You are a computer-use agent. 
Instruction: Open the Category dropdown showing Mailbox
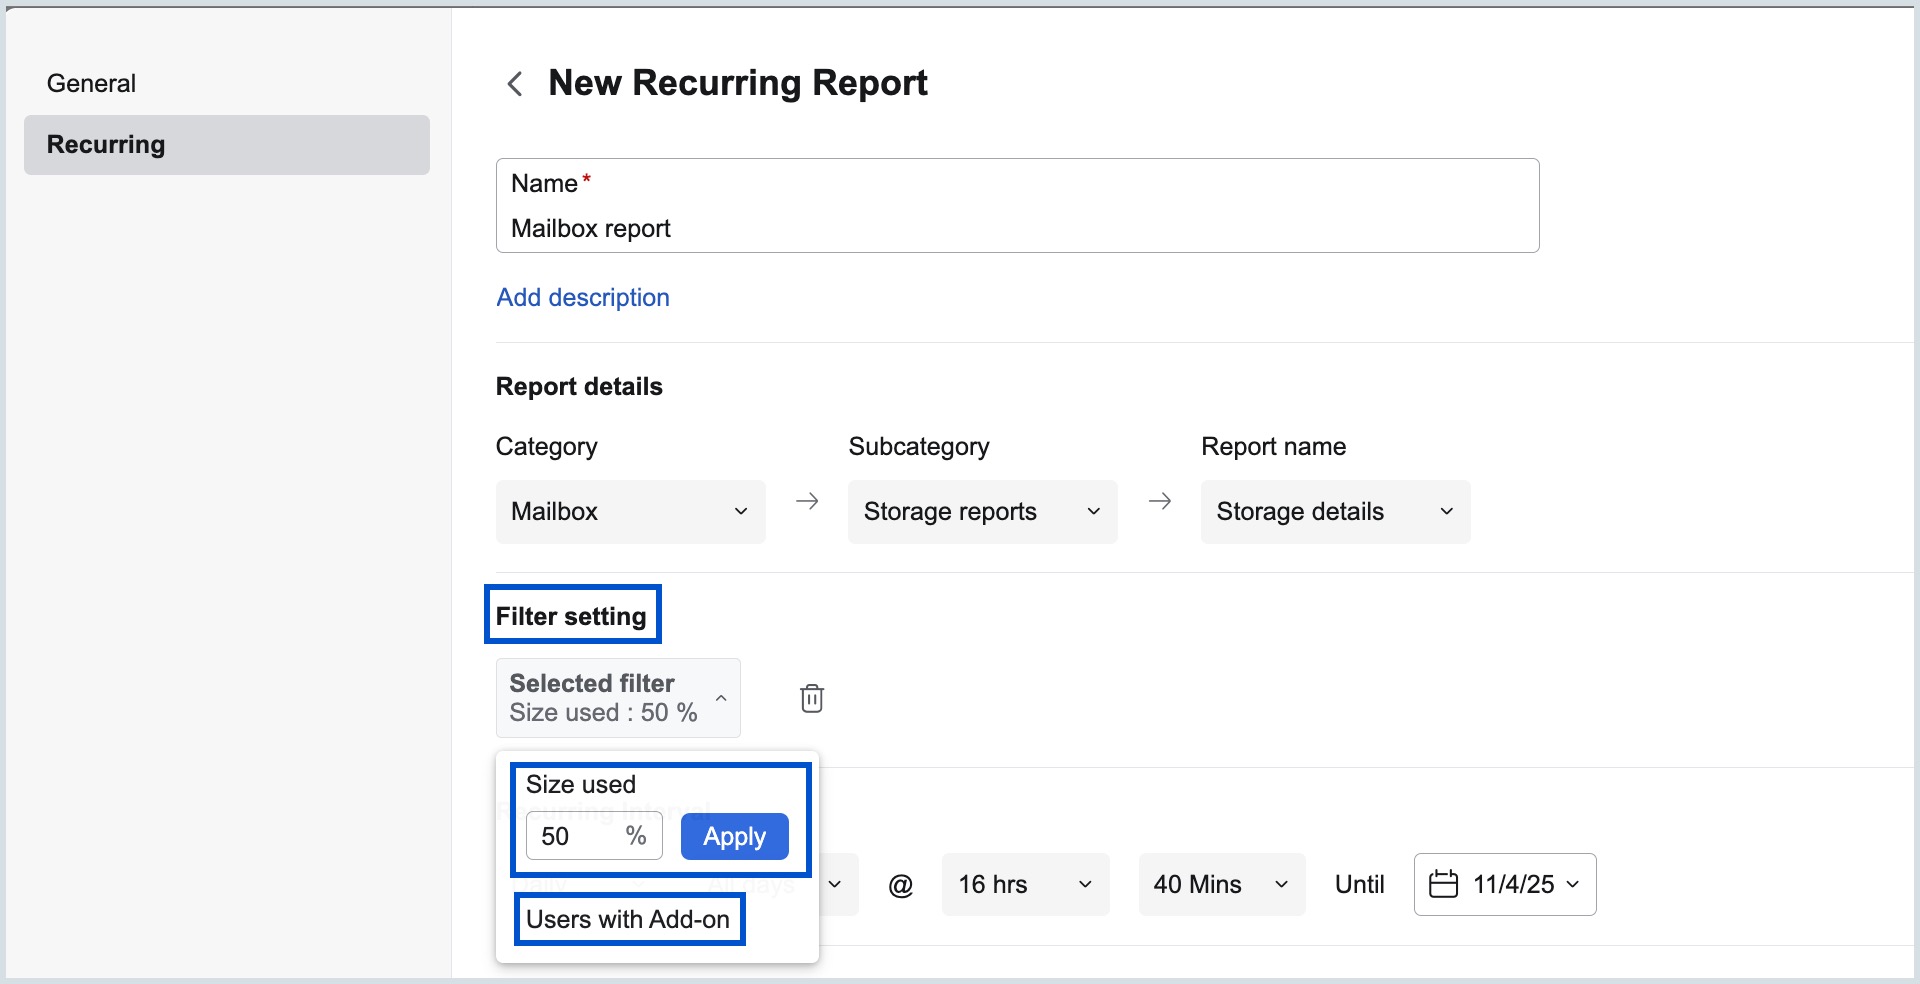coord(630,512)
